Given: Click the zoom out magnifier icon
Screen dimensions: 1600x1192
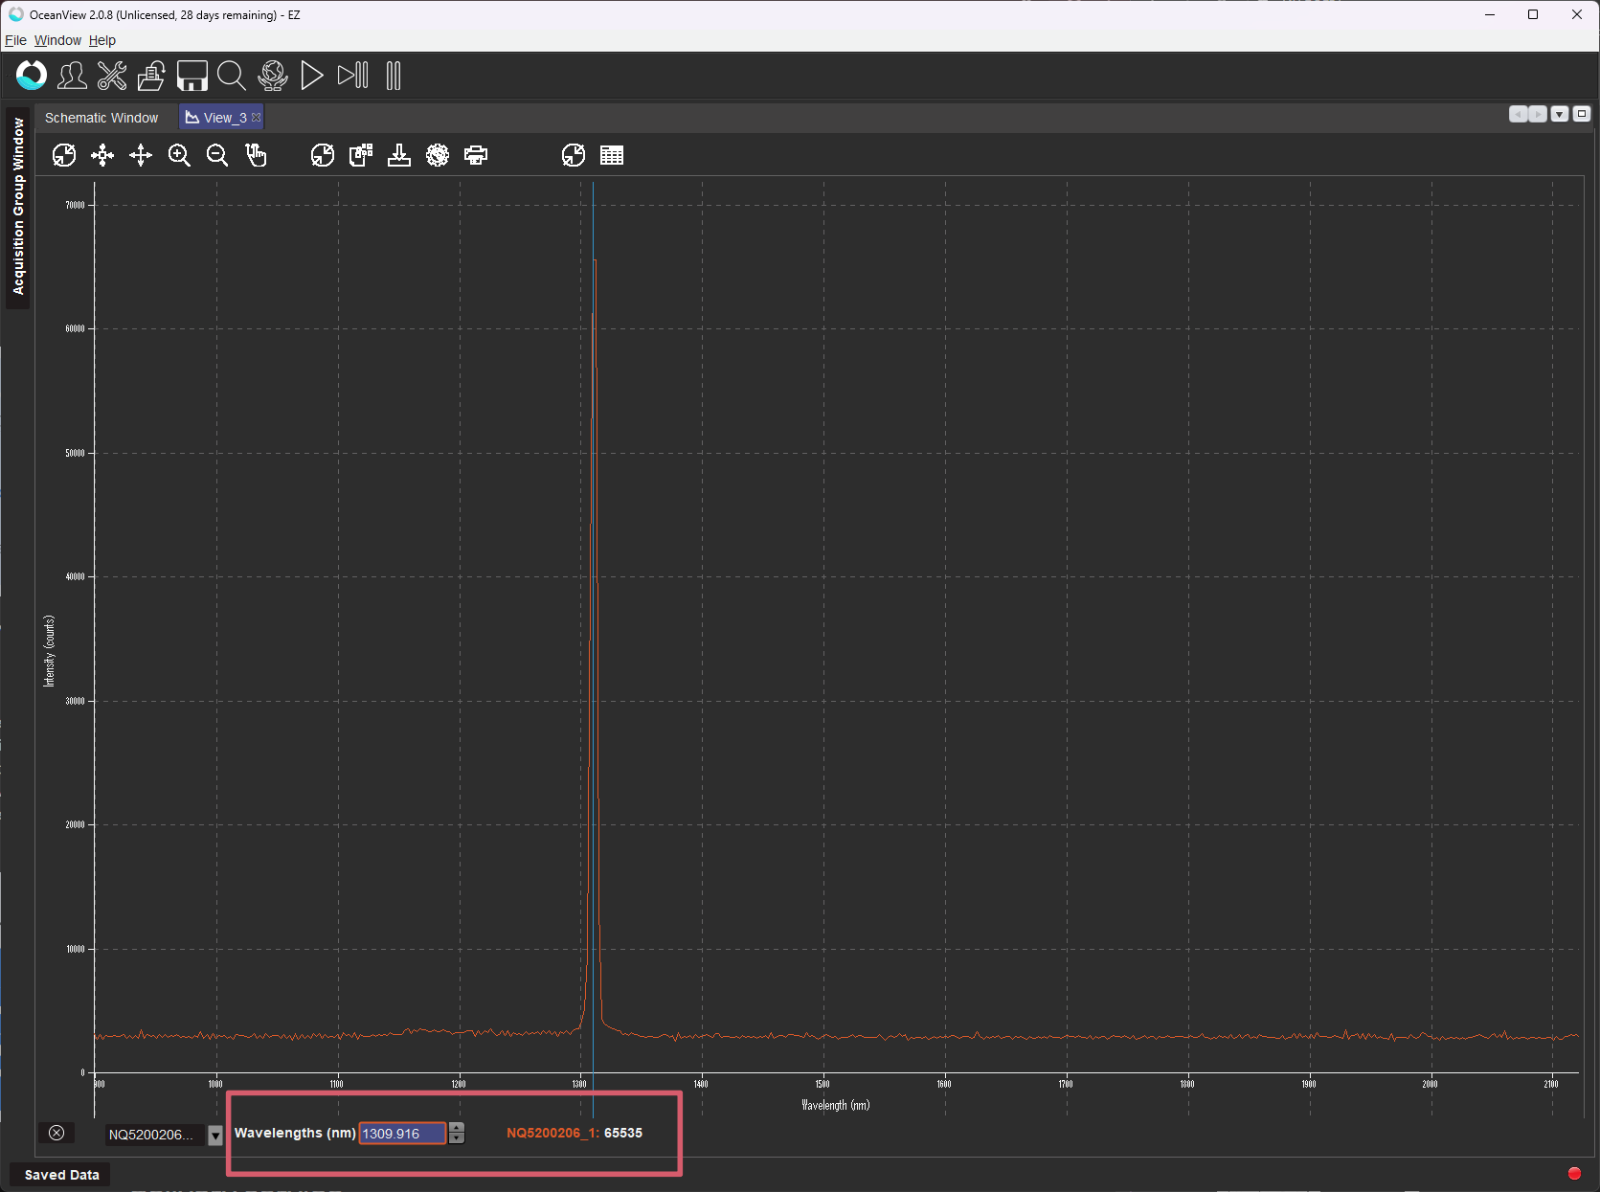Looking at the screenshot, I should [217, 155].
